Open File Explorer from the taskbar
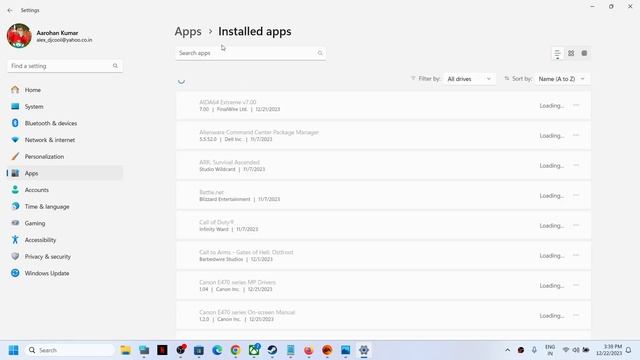The image size is (640, 360). 126,350
